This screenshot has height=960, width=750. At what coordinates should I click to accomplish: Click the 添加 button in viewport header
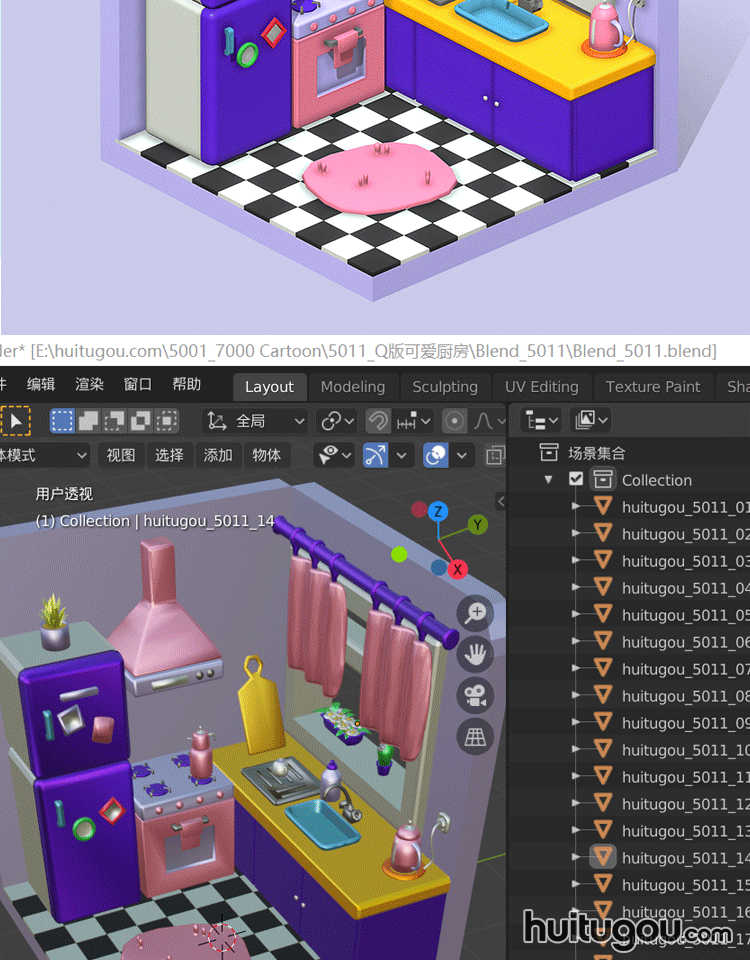click(218, 455)
